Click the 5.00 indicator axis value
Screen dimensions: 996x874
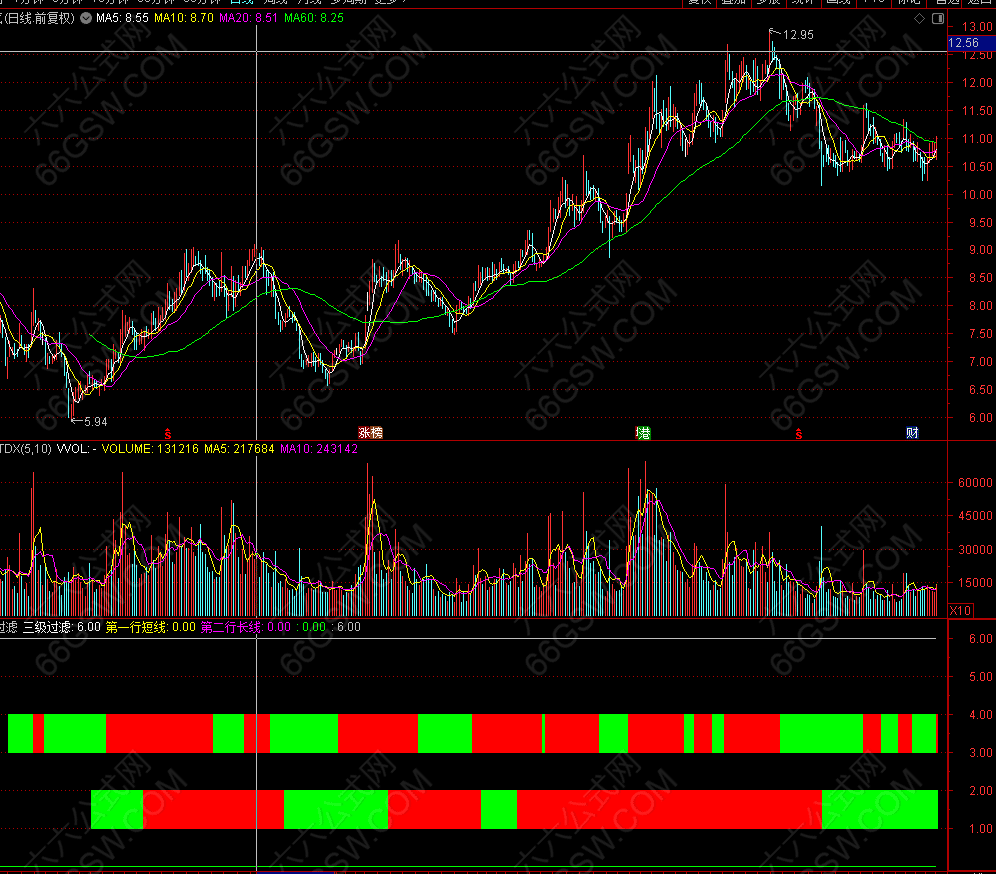[980, 677]
